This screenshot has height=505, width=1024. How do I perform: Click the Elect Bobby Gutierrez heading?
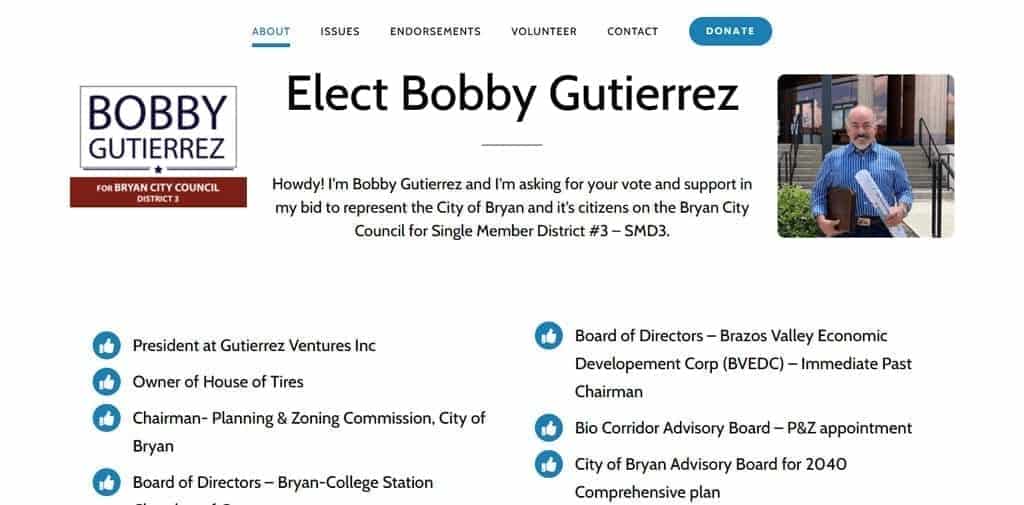512,94
